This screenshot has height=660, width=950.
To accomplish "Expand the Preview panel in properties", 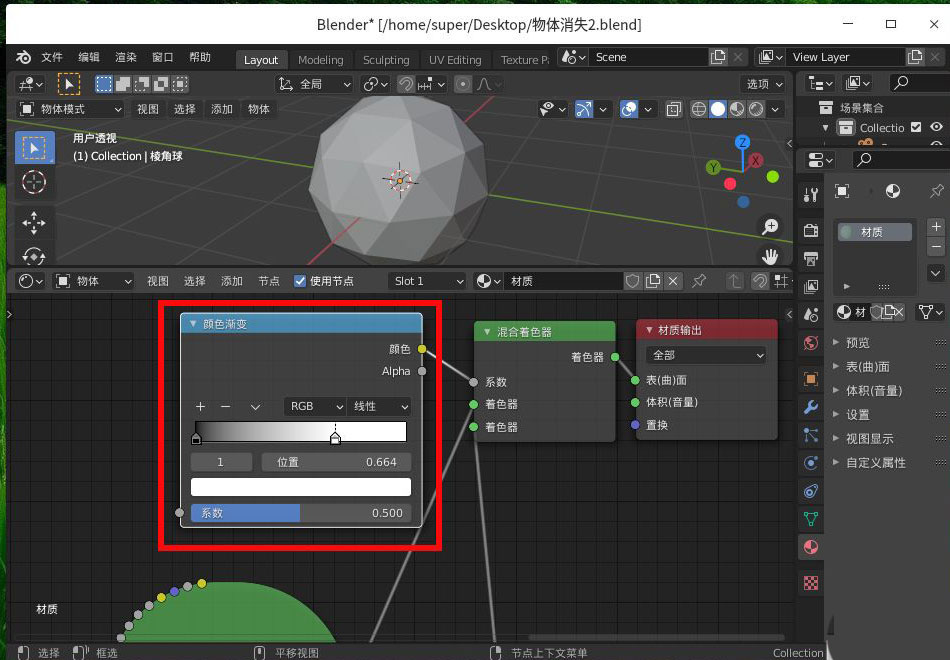I will (858, 343).
